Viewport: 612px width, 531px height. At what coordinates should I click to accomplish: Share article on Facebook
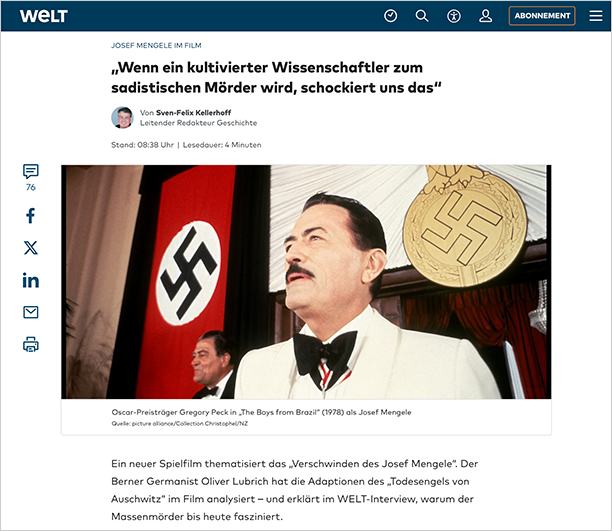coord(31,216)
